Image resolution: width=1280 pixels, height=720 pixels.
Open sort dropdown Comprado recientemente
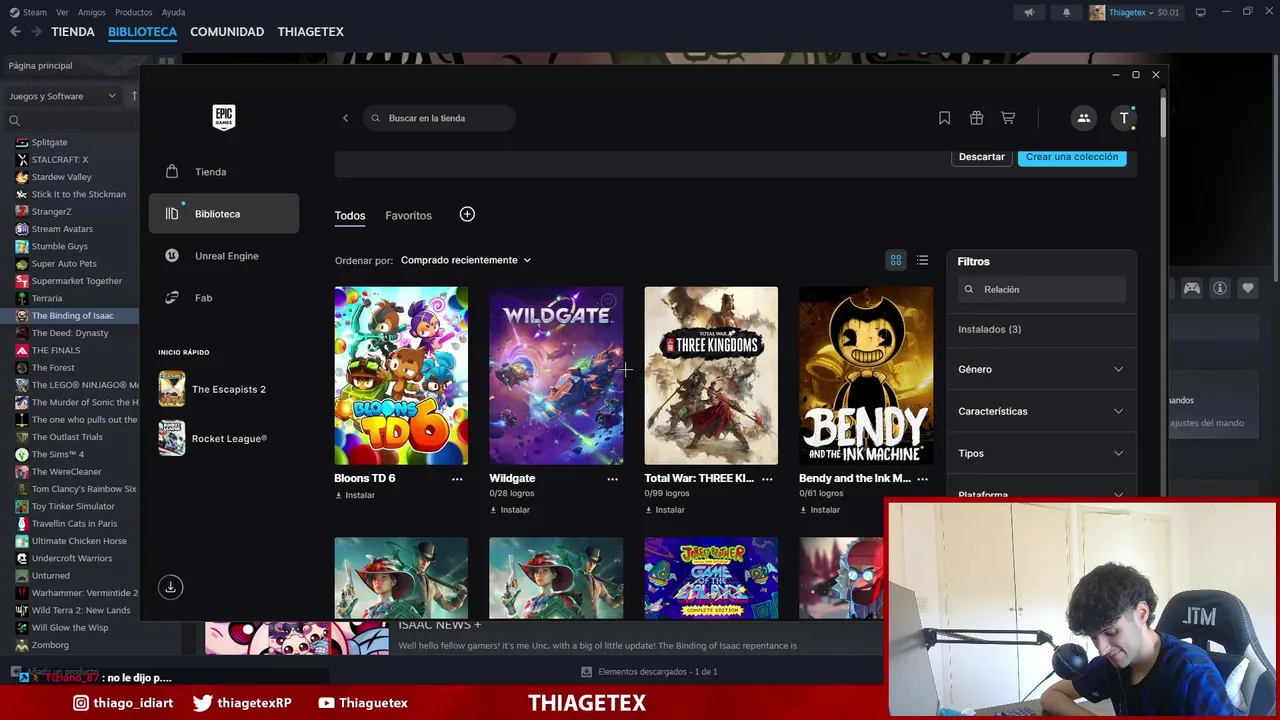click(466, 260)
